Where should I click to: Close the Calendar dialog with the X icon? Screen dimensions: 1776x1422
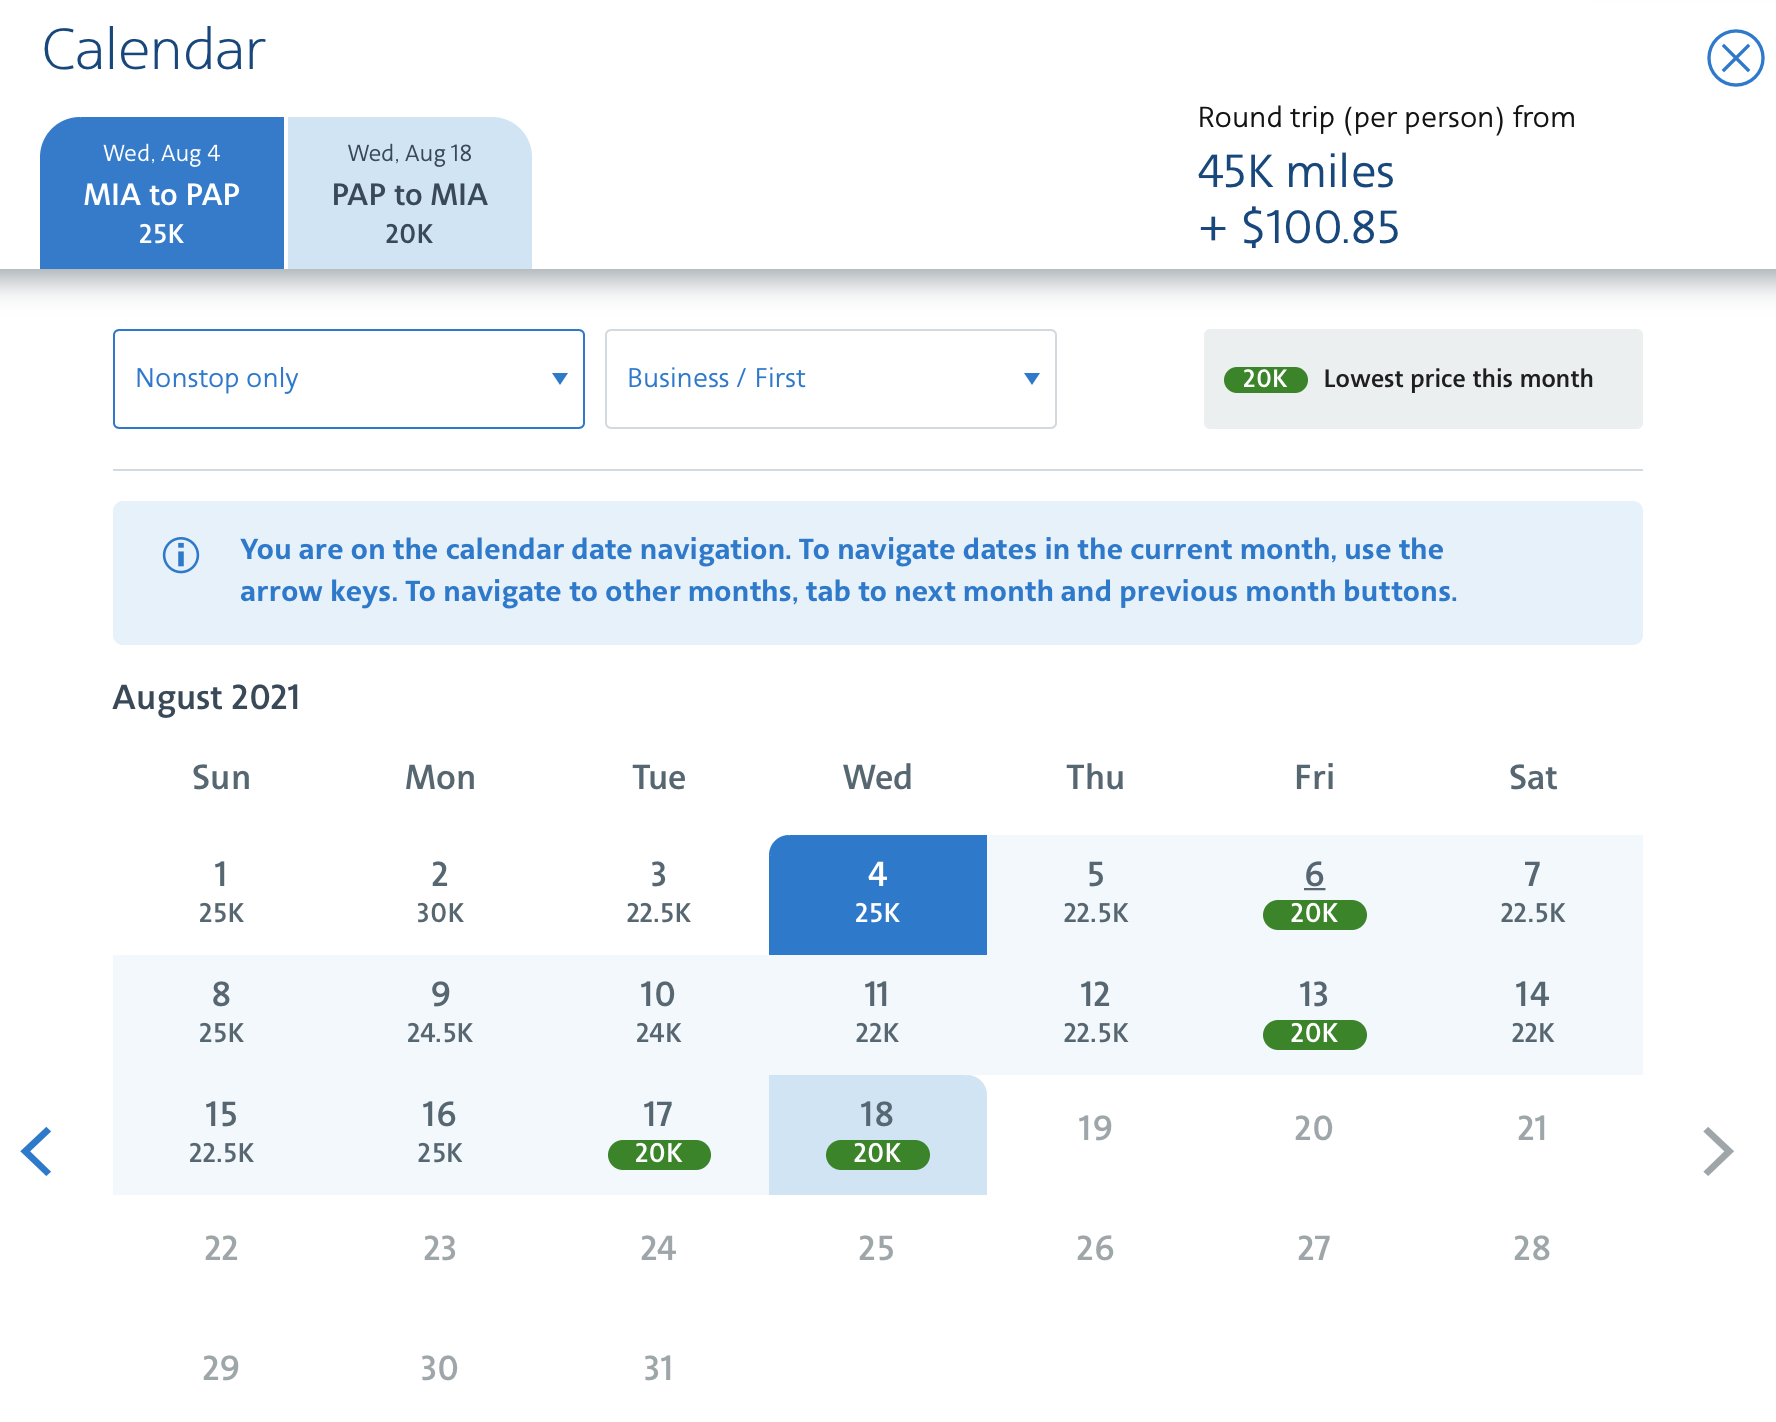pyautogui.click(x=1736, y=59)
